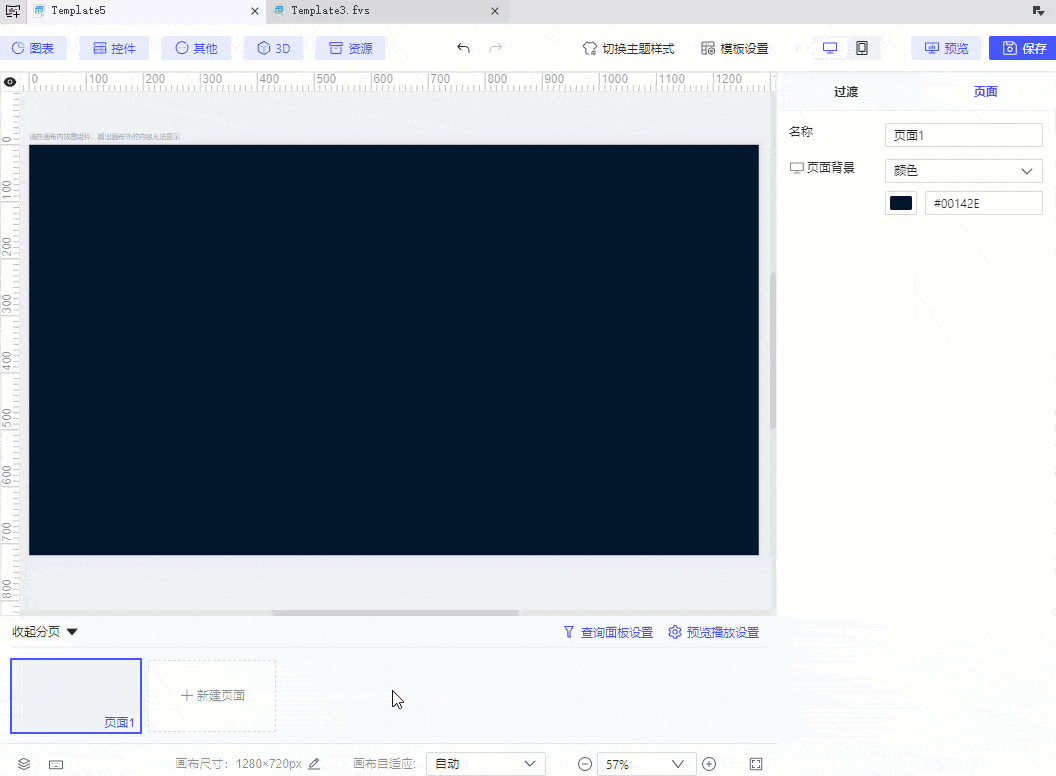Toggle the eye icon beside the ruler

[x=10, y=82]
